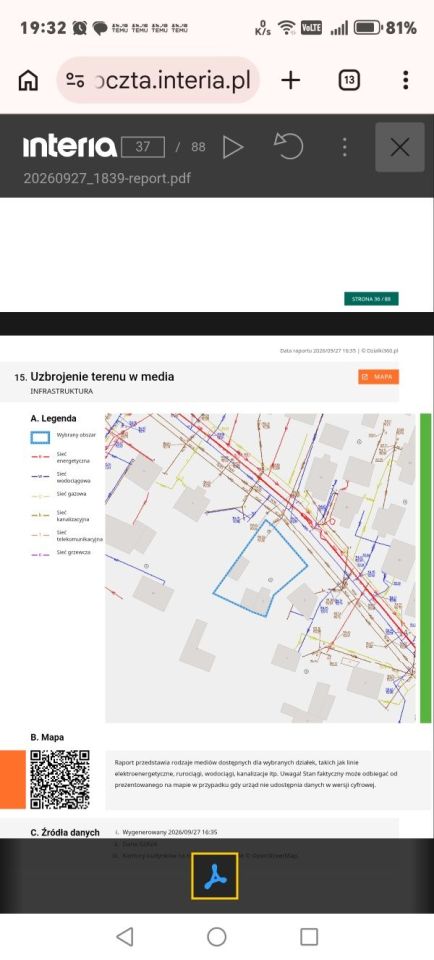Close the PDF viewer with X
This screenshot has width=434, height=960.
pos(400,147)
